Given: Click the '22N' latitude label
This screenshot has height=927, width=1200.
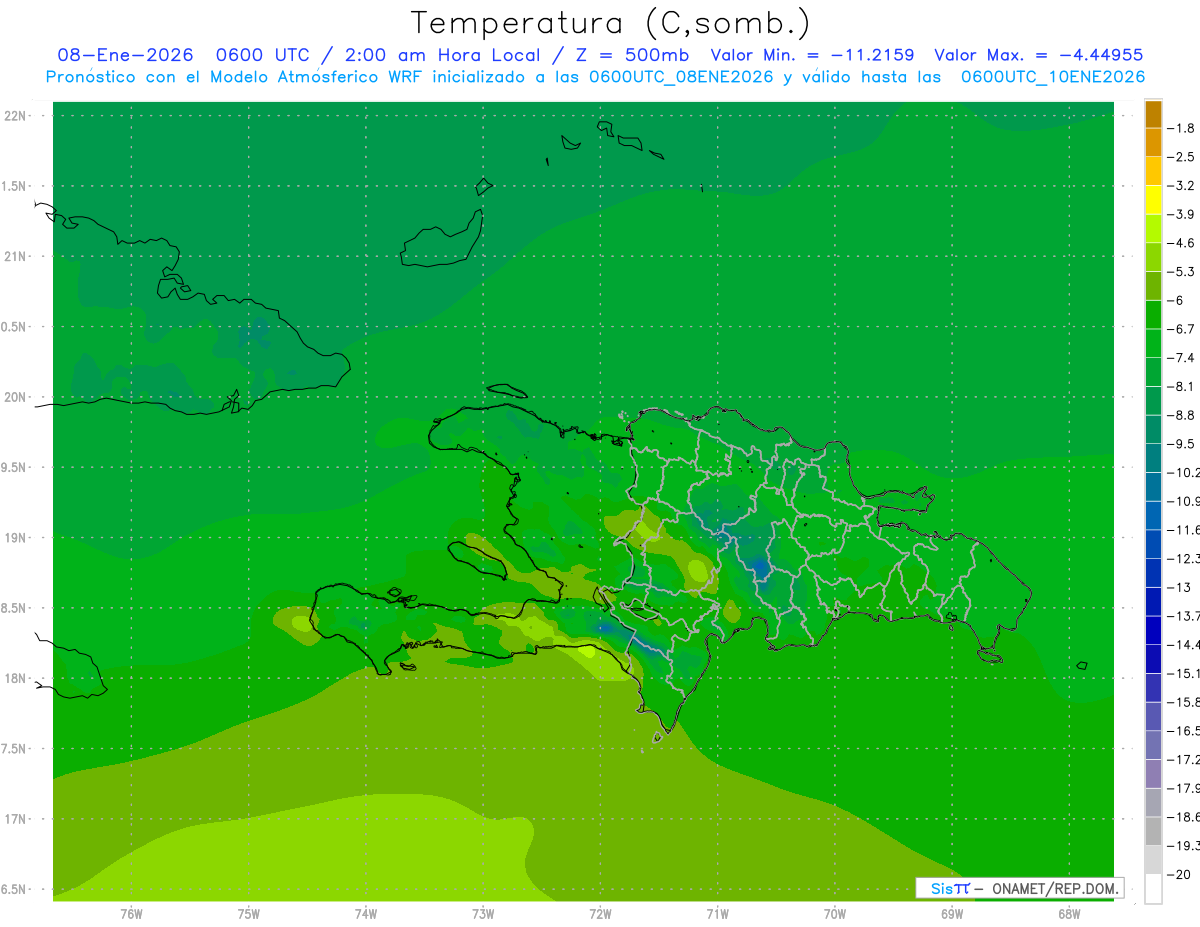Looking at the screenshot, I should 14,115.
